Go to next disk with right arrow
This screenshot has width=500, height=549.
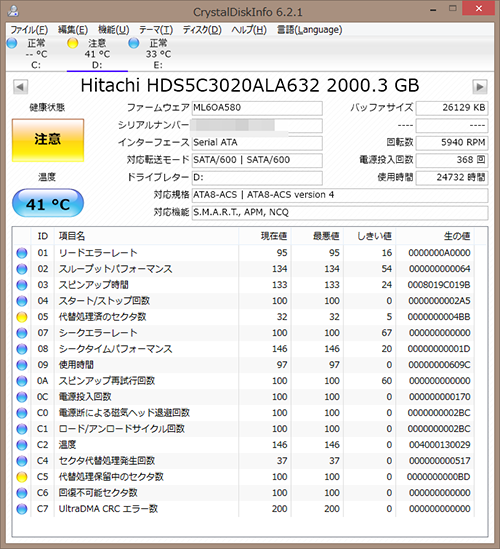click(479, 86)
